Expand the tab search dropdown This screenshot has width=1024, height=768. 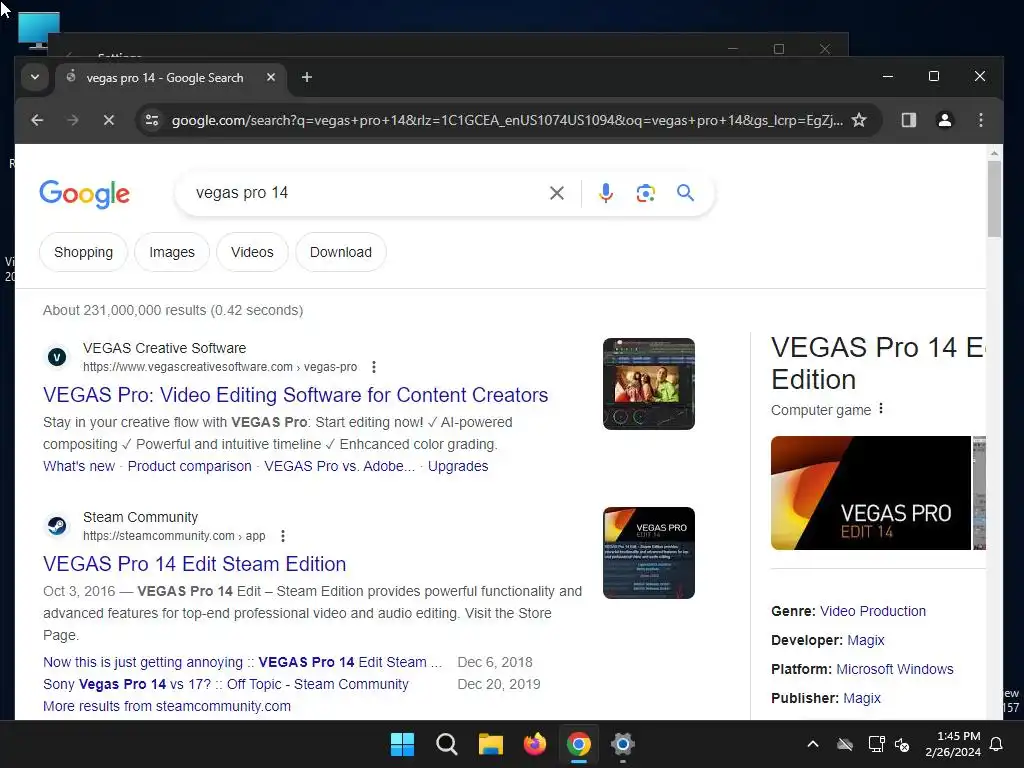35,77
